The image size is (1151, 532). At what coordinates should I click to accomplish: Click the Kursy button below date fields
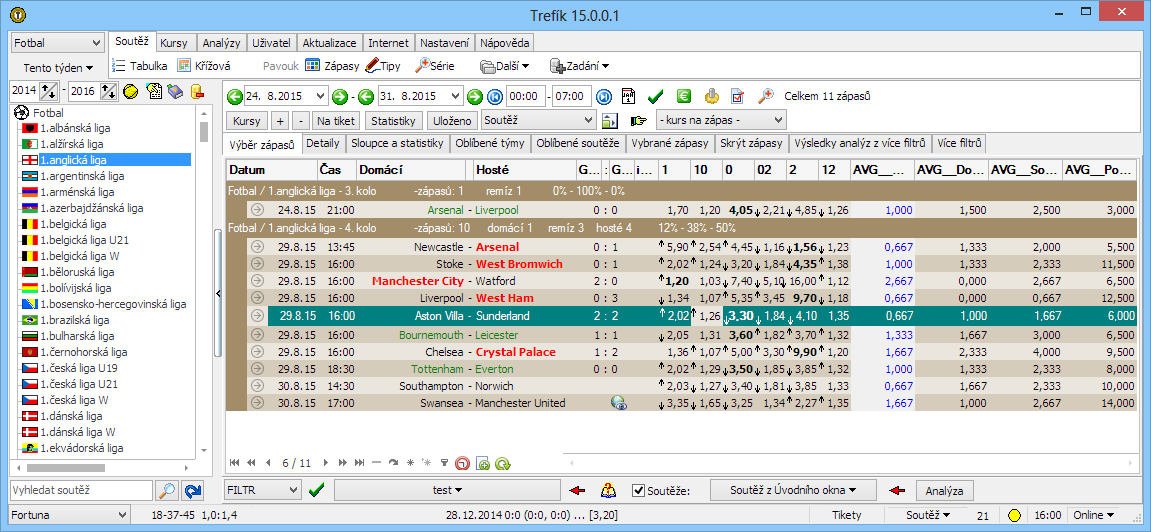(x=247, y=120)
